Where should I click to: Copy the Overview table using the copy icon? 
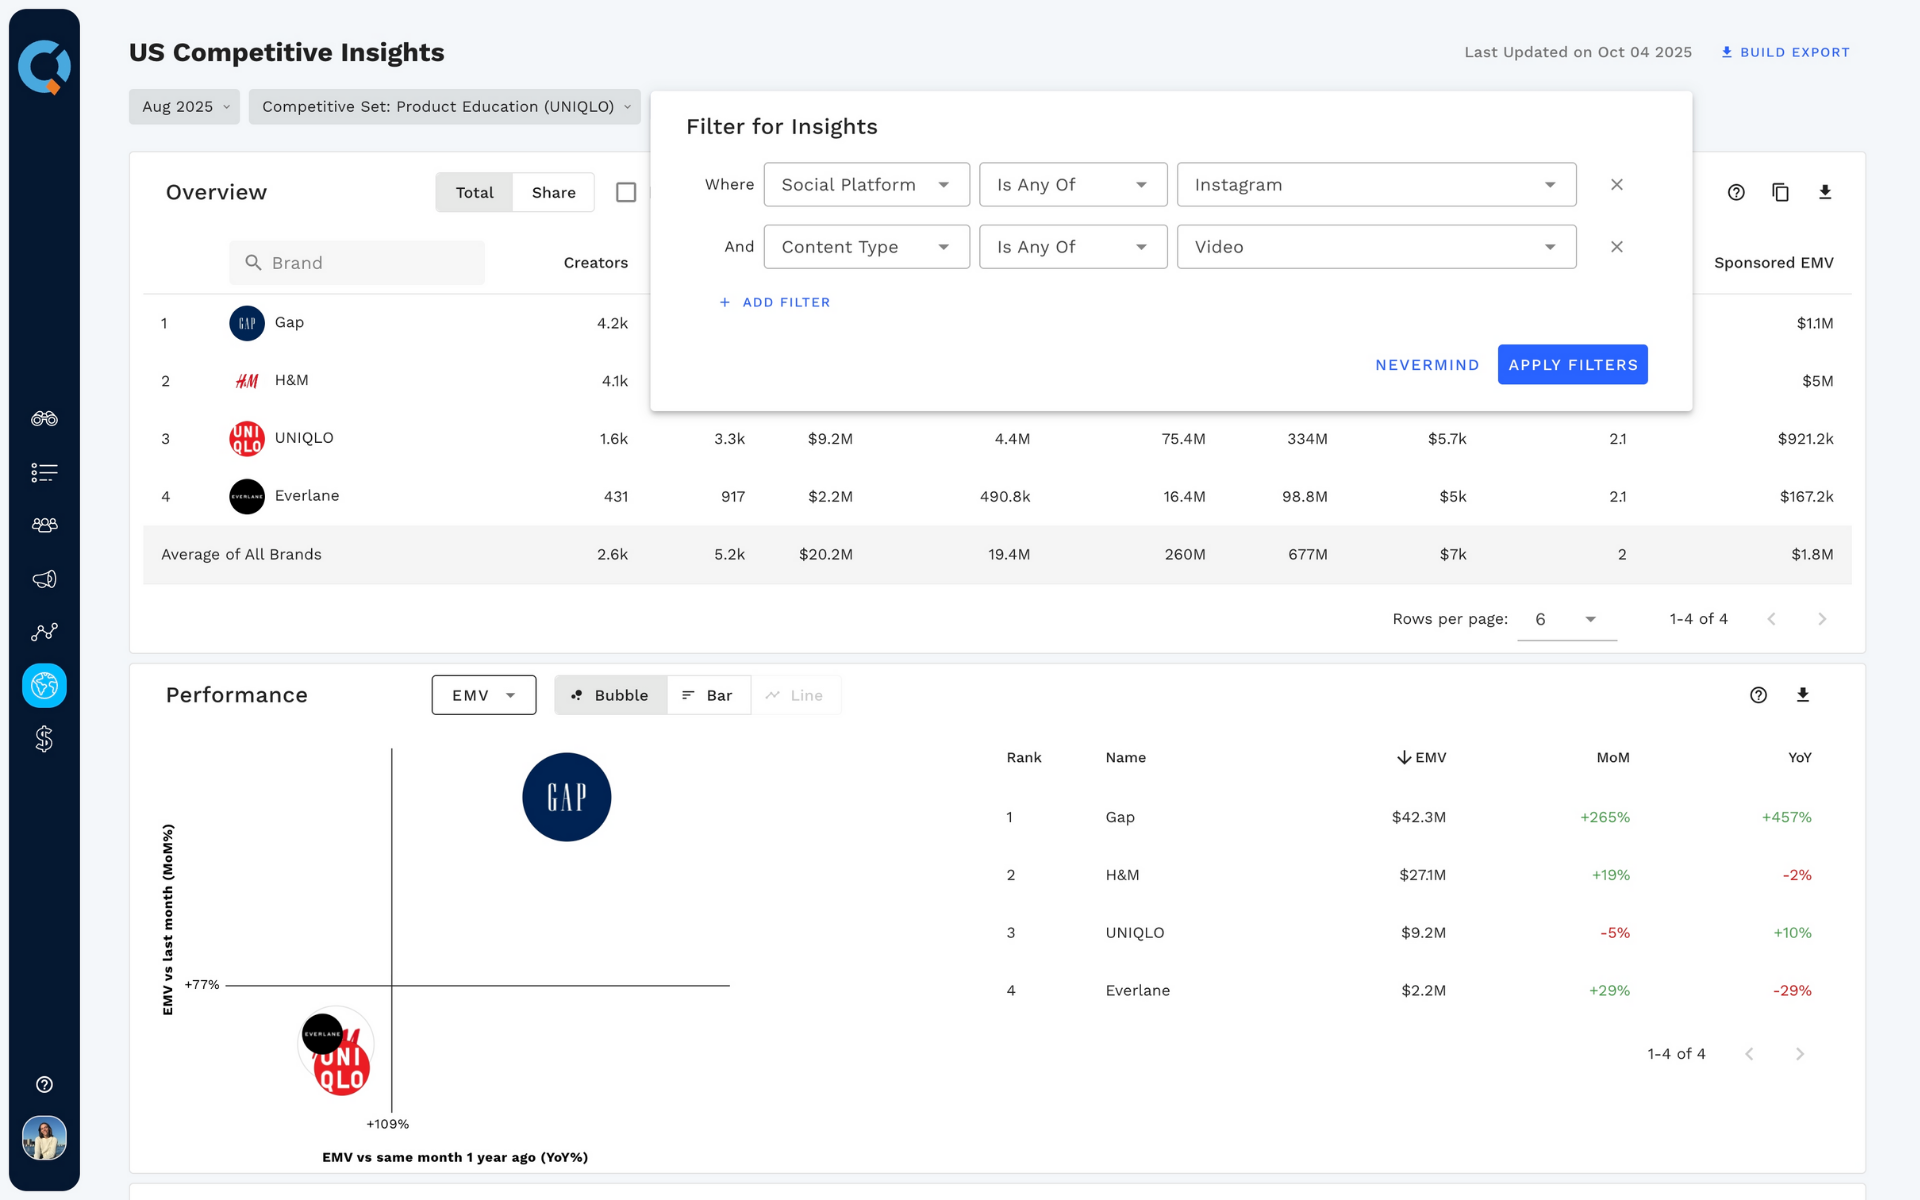click(1781, 192)
